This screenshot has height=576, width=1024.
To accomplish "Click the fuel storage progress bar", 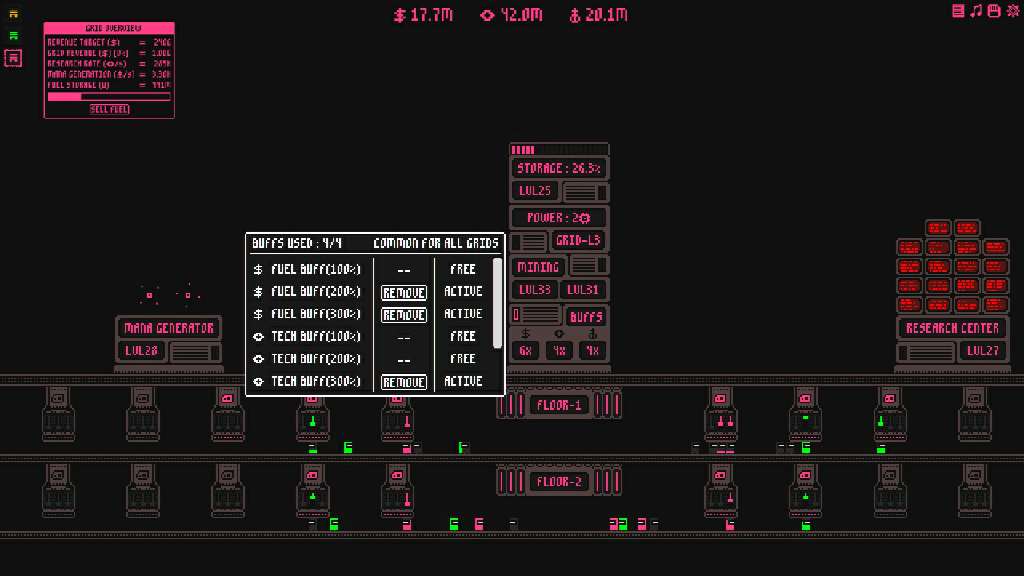I will 109,97.
